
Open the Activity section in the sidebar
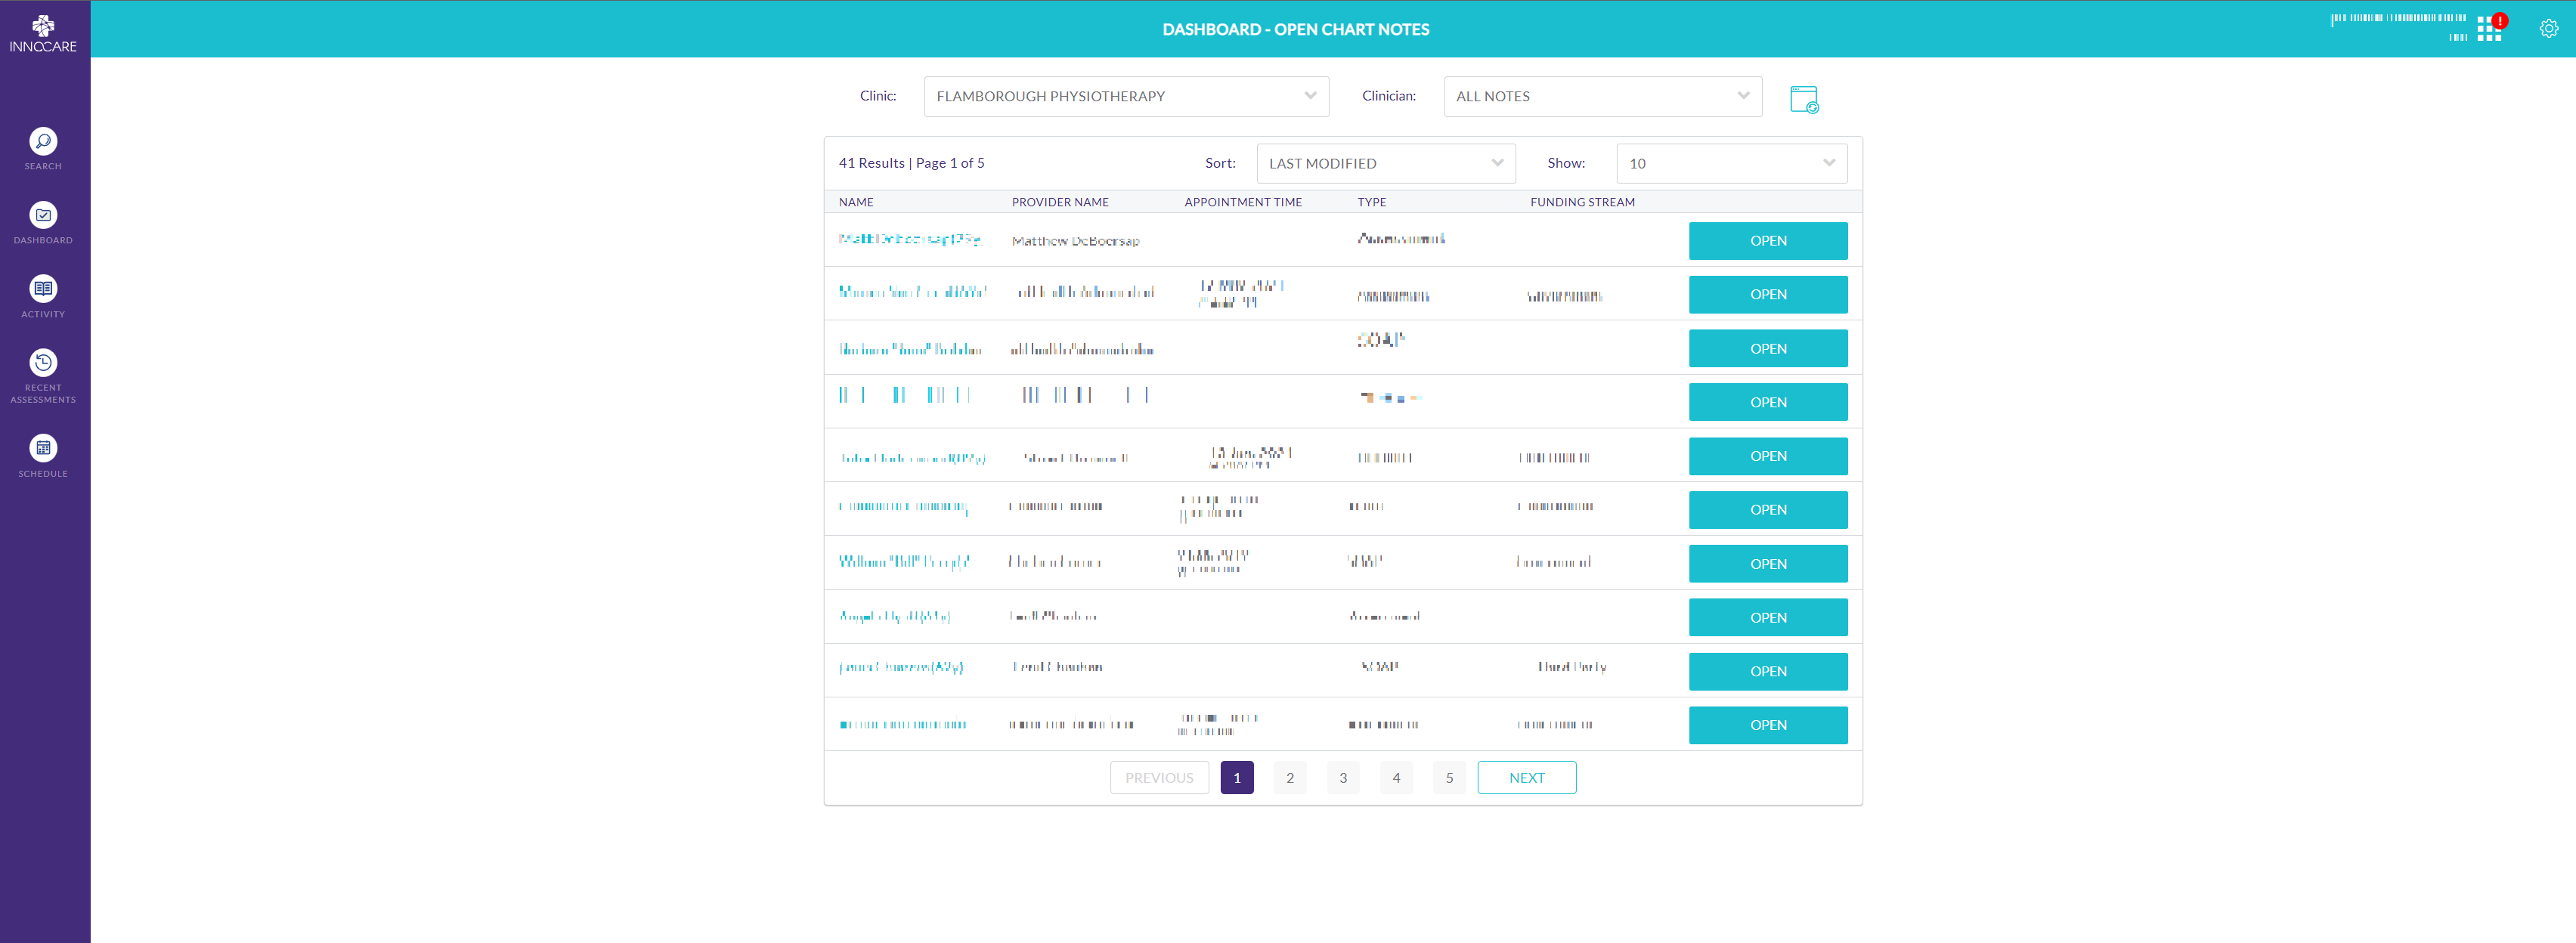pyautogui.click(x=43, y=297)
